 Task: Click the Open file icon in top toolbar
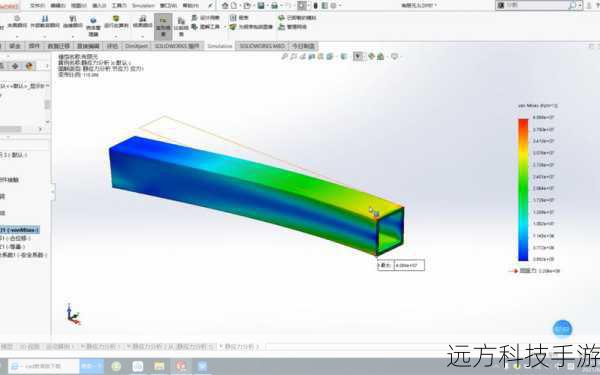[x=247, y=5]
